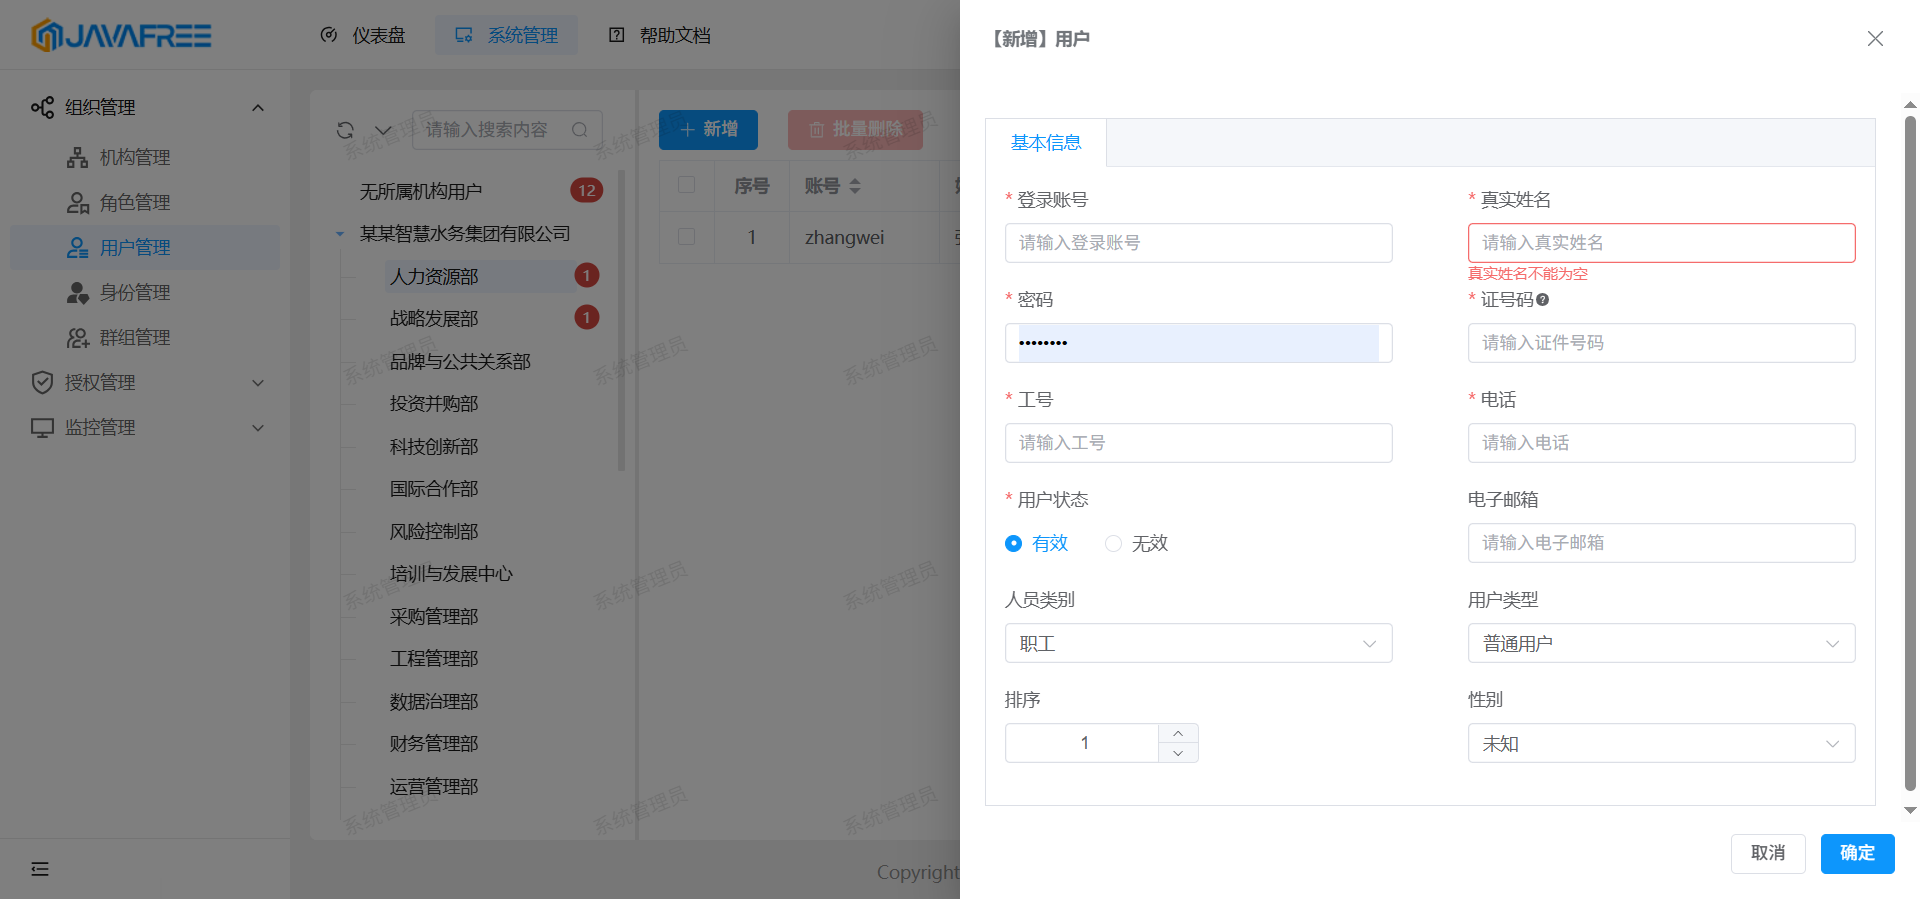This screenshot has width=1920, height=899.
Task: Click the refresh icon above the organization tree
Action: pyautogui.click(x=345, y=130)
